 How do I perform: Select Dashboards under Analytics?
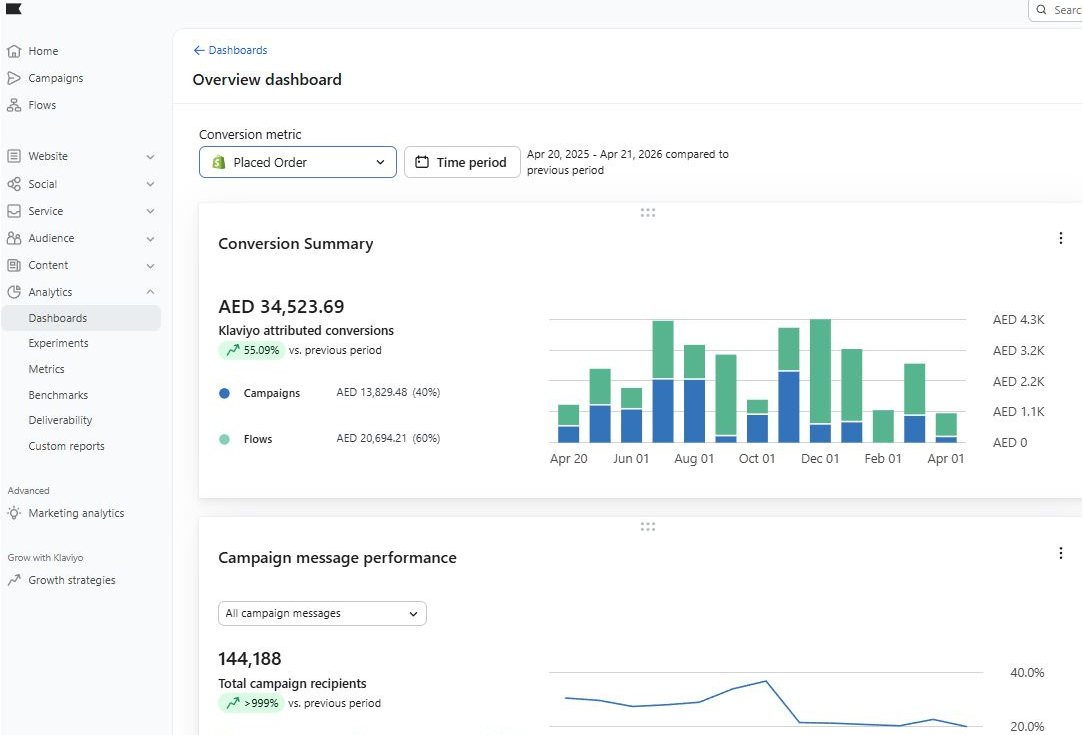click(81, 318)
